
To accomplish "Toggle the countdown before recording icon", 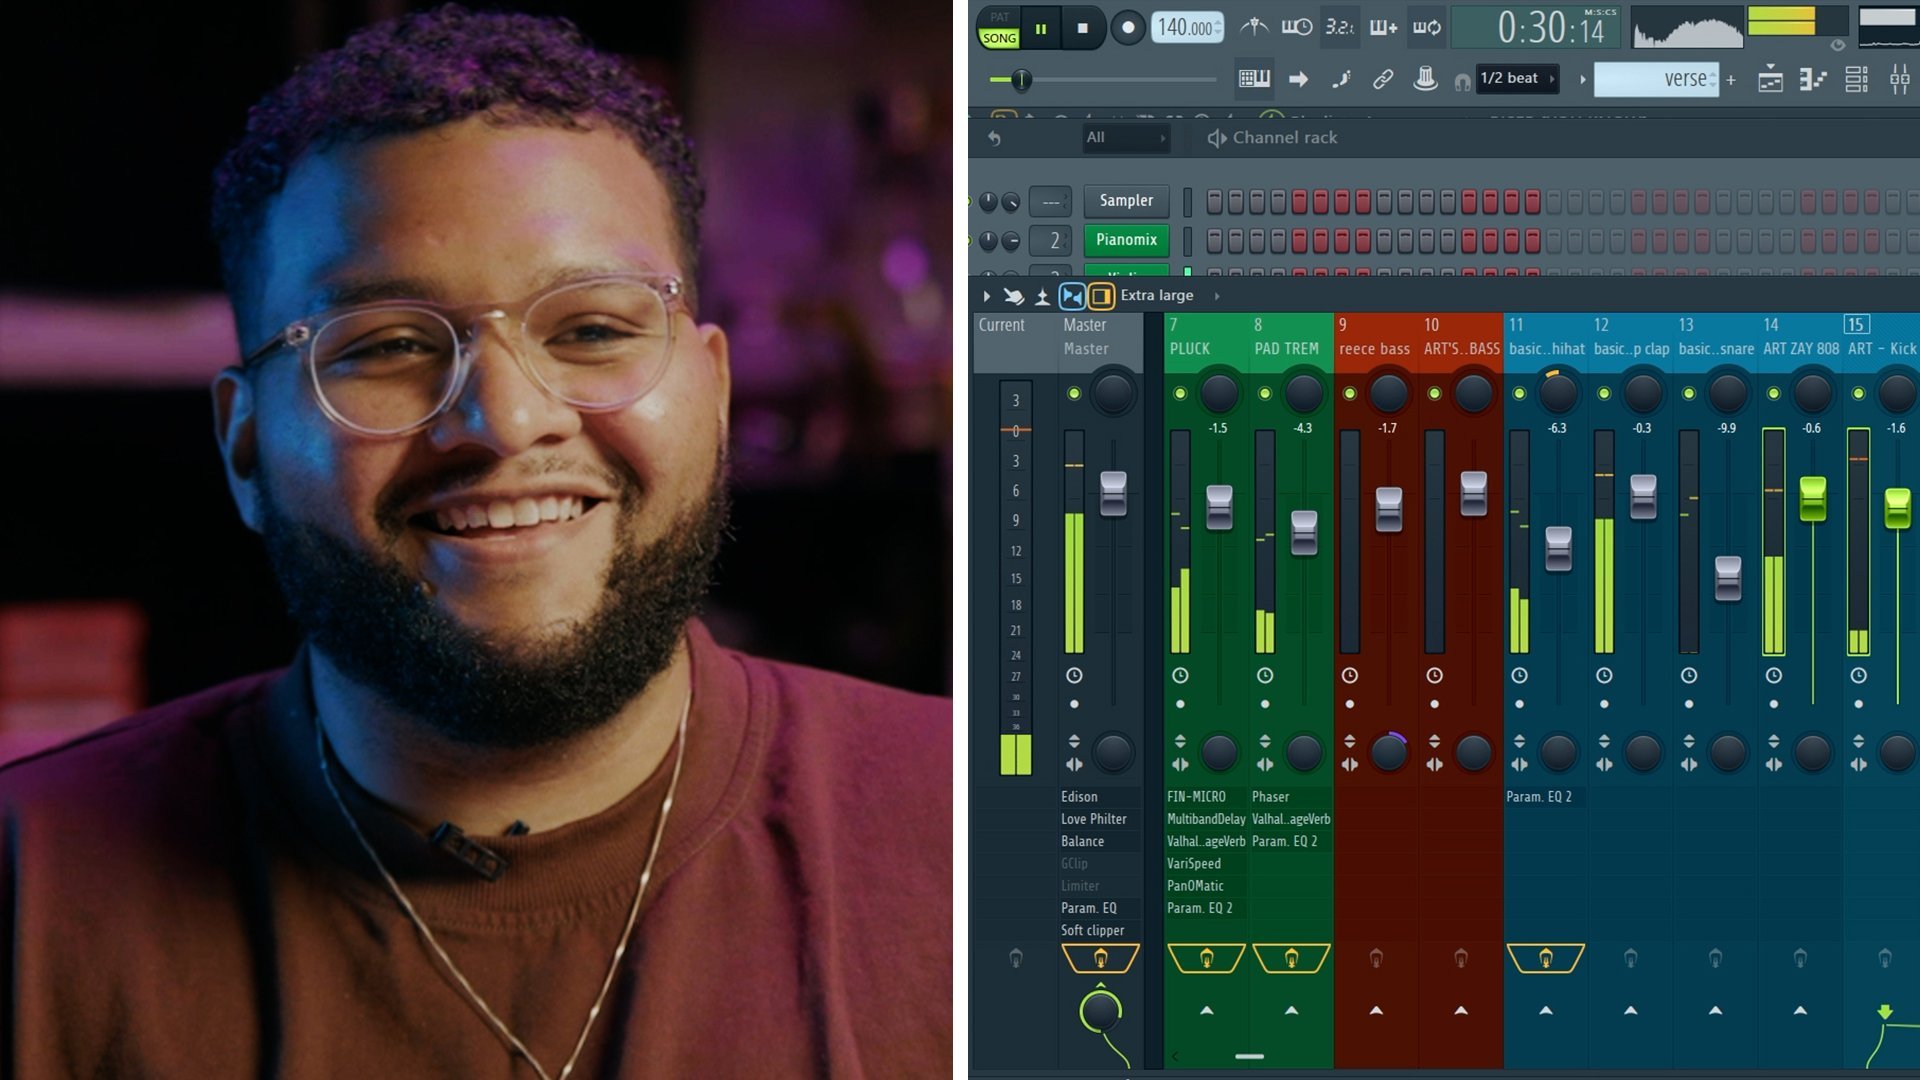I will [x=1340, y=27].
